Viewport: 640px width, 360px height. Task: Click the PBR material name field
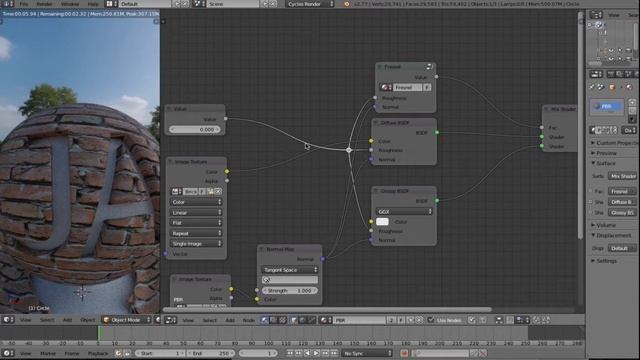pyautogui.click(x=359, y=320)
